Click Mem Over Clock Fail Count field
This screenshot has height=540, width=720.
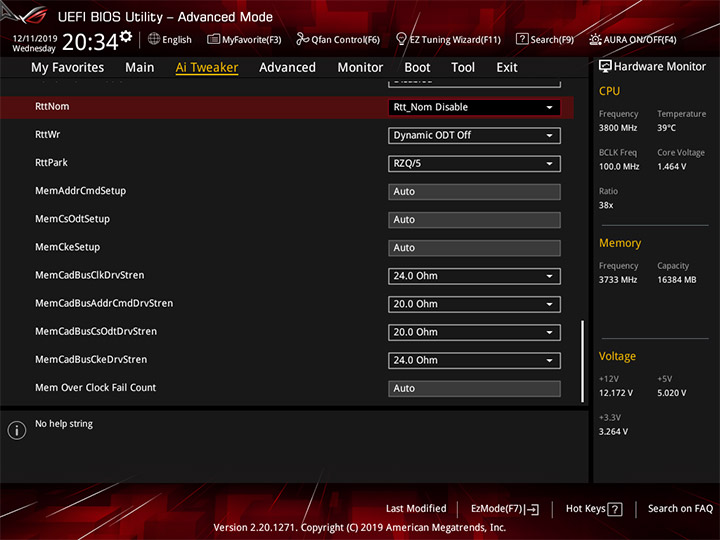[x=474, y=388]
